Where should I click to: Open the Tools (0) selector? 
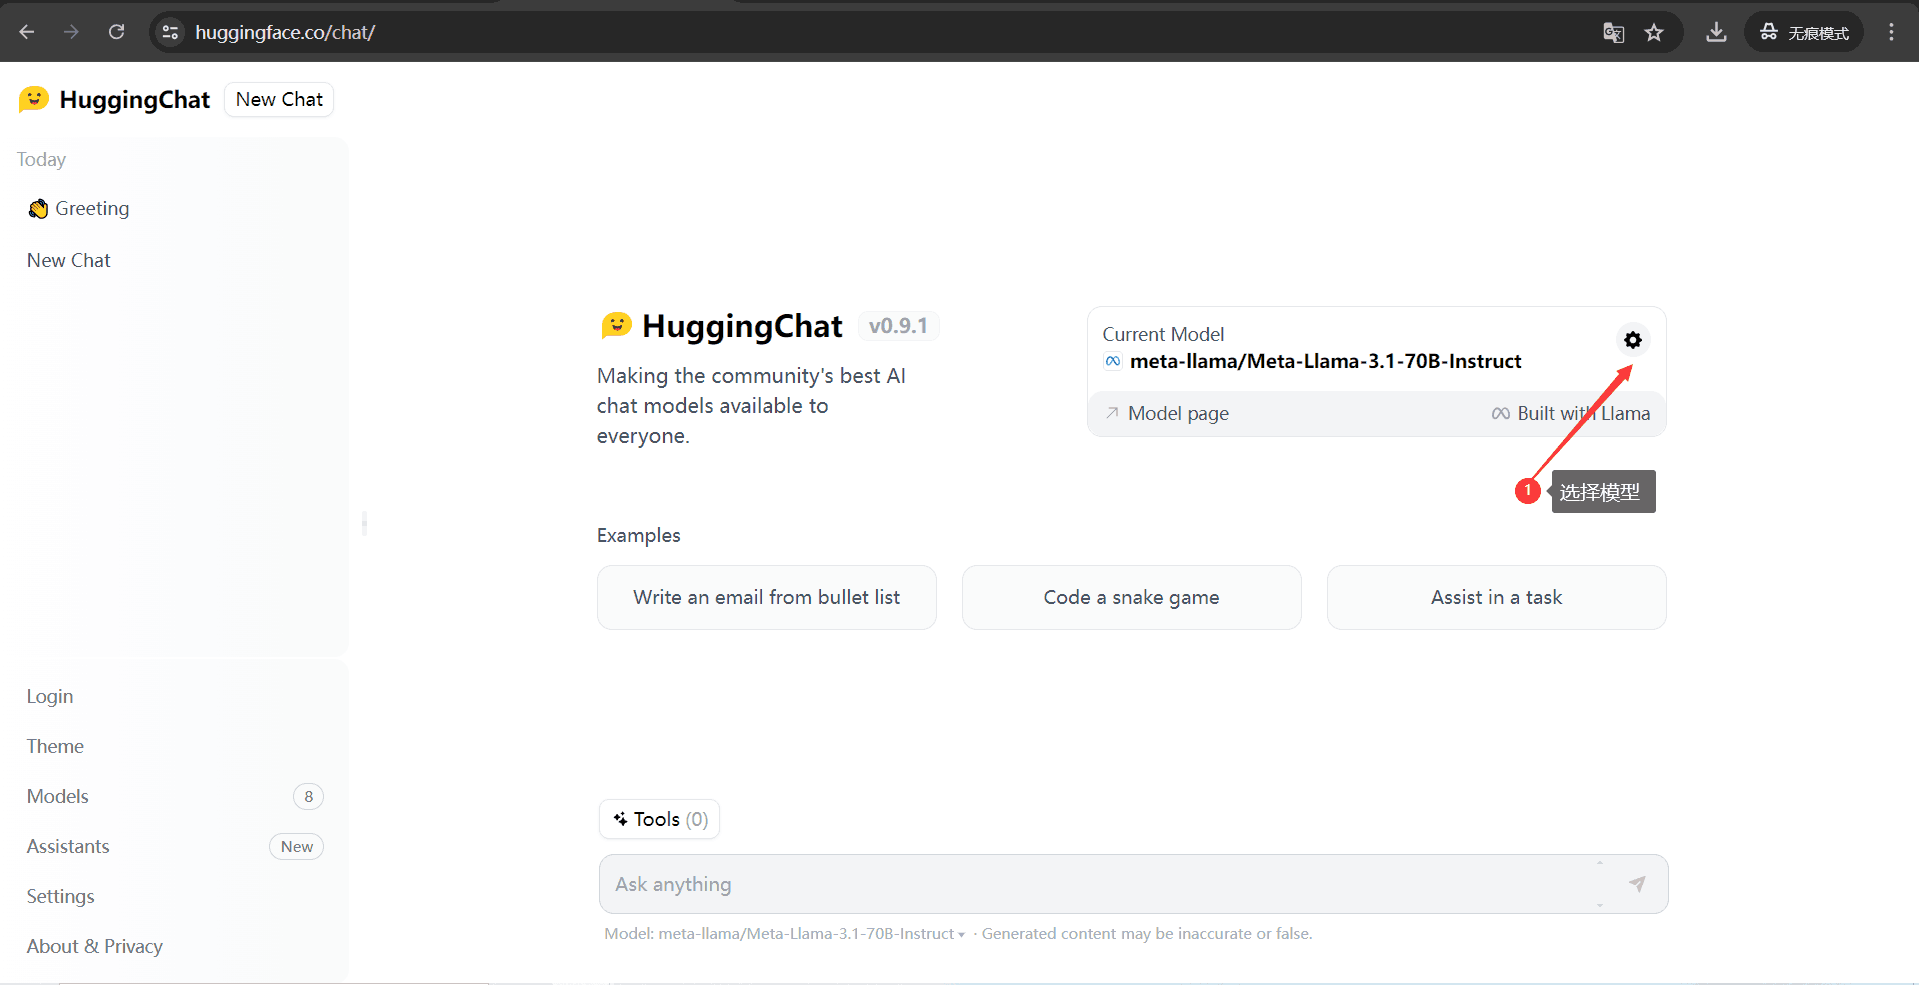coord(660,819)
